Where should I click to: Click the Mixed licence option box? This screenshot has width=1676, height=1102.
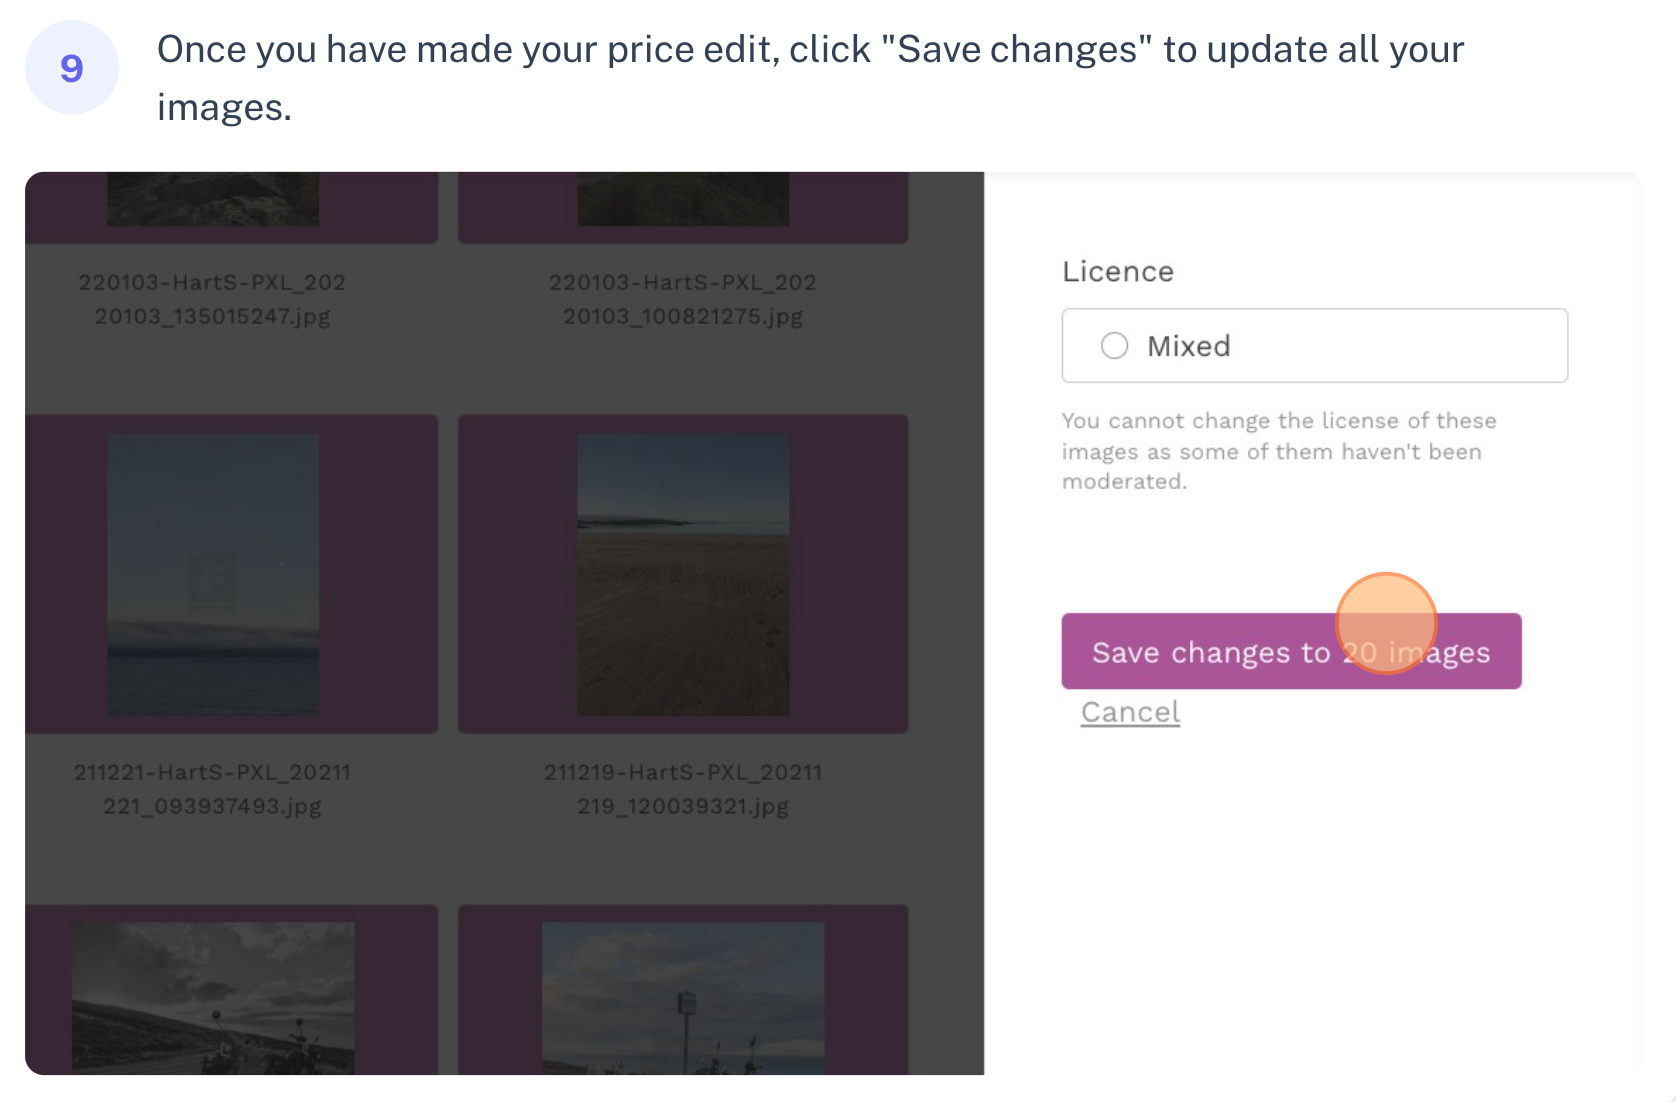coord(1314,345)
